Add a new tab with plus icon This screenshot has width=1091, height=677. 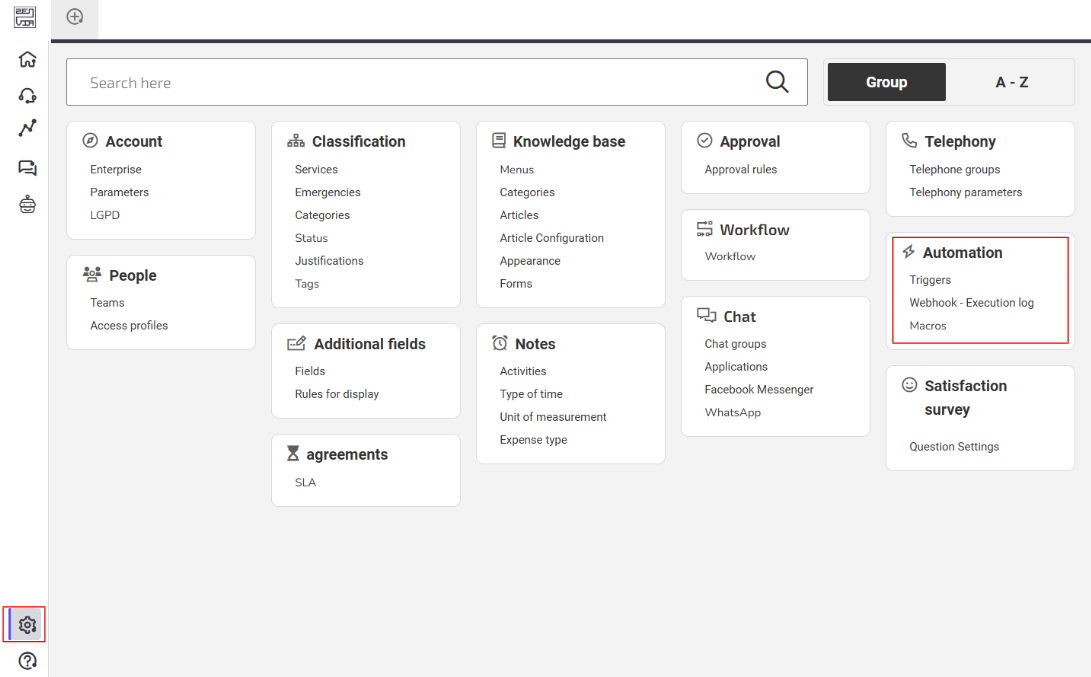pyautogui.click(x=74, y=17)
